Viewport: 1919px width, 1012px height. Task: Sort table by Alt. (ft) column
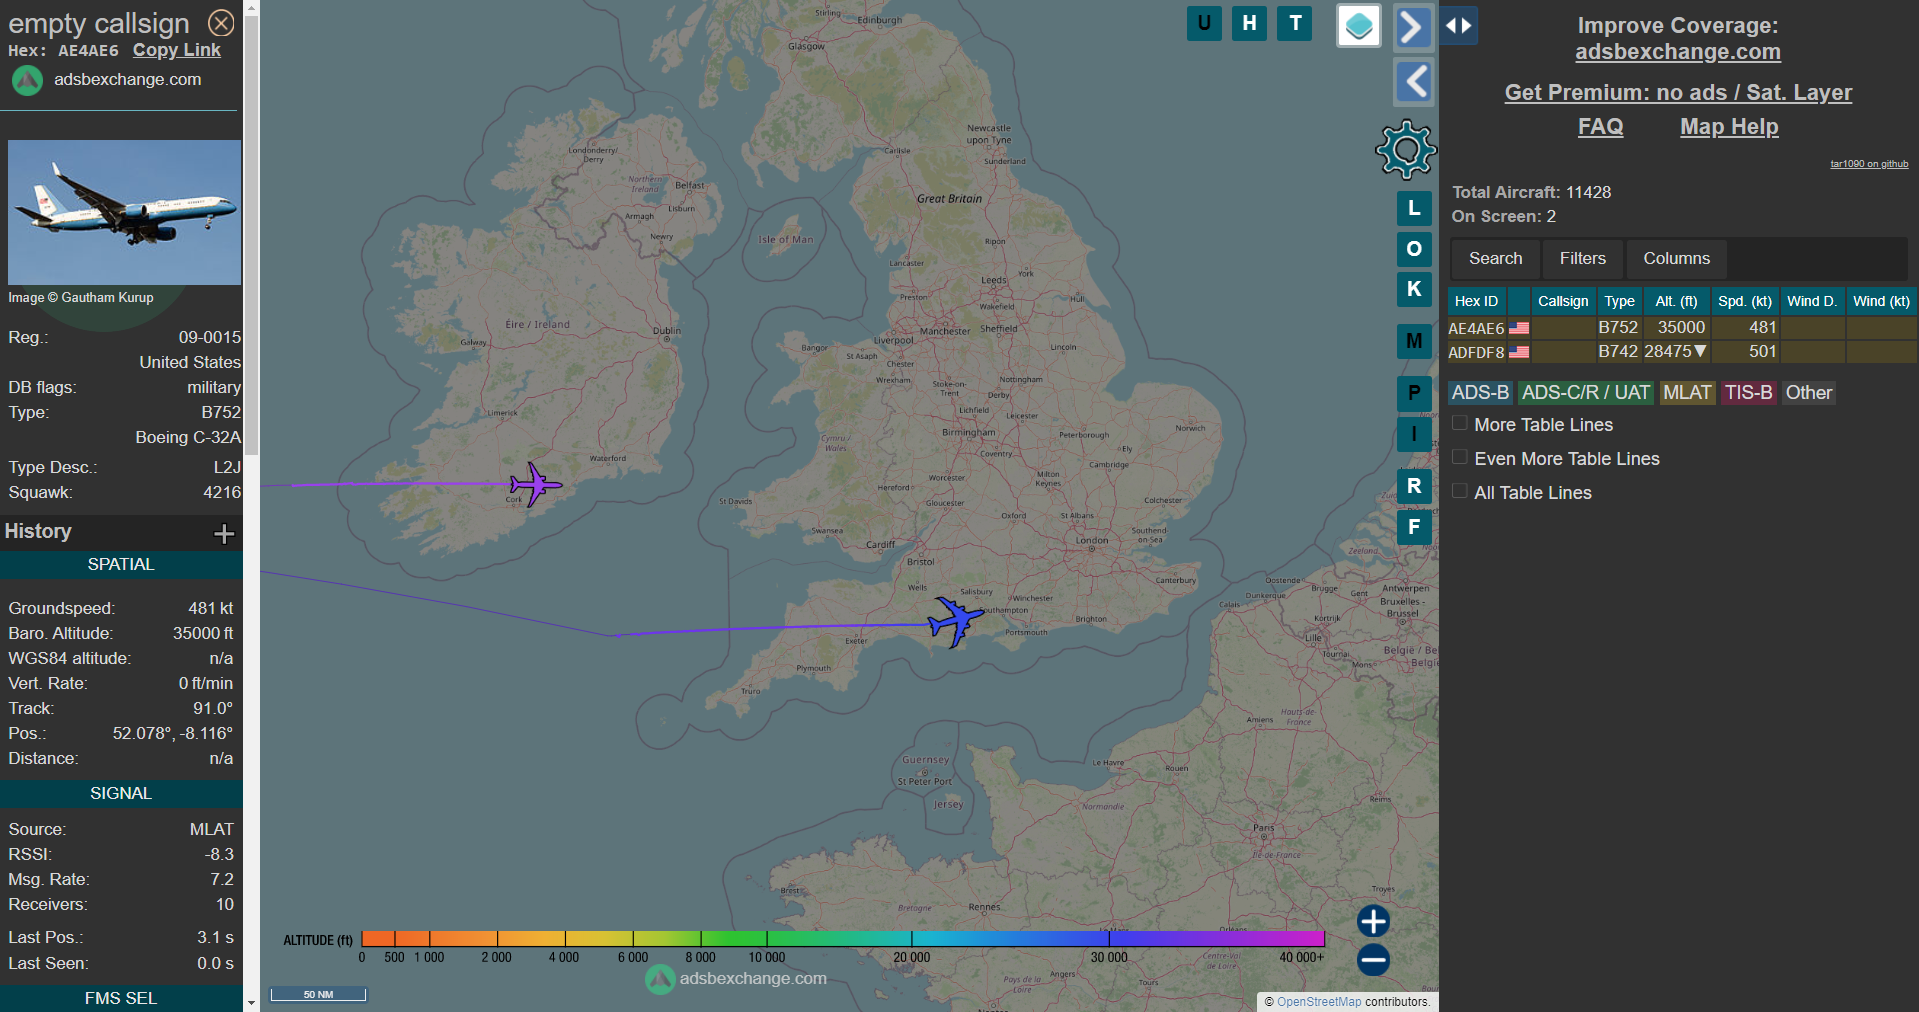tap(1676, 301)
